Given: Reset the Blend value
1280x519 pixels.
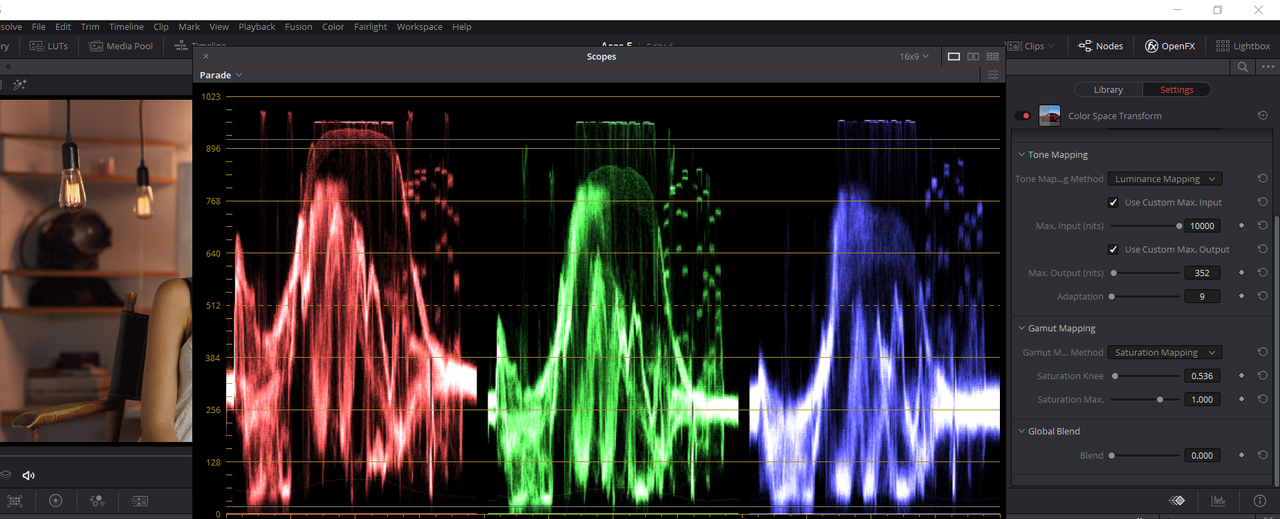Looking at the screenshot, I should click(x=1263, y=455).
